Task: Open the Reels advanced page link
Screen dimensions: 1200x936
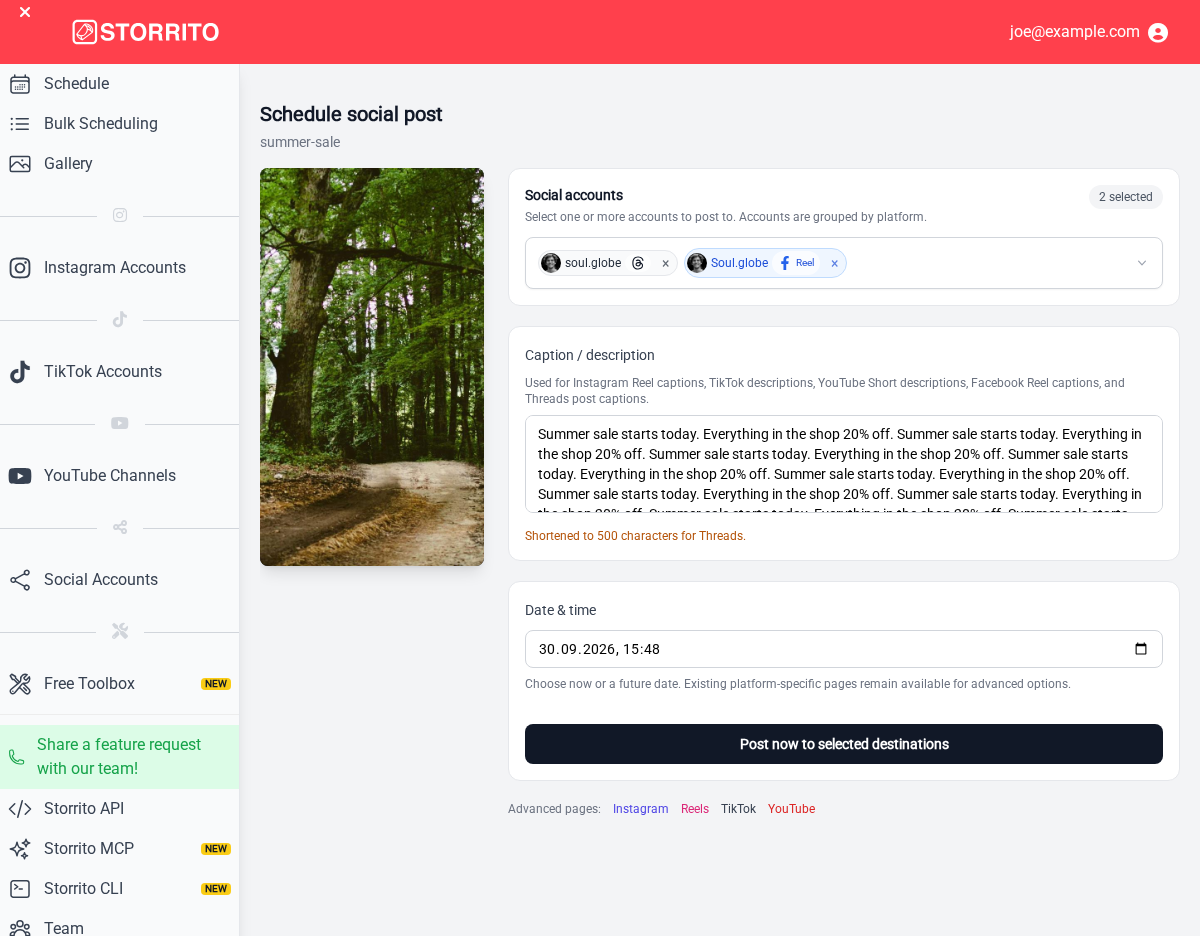Action: [x=695, y=809]
